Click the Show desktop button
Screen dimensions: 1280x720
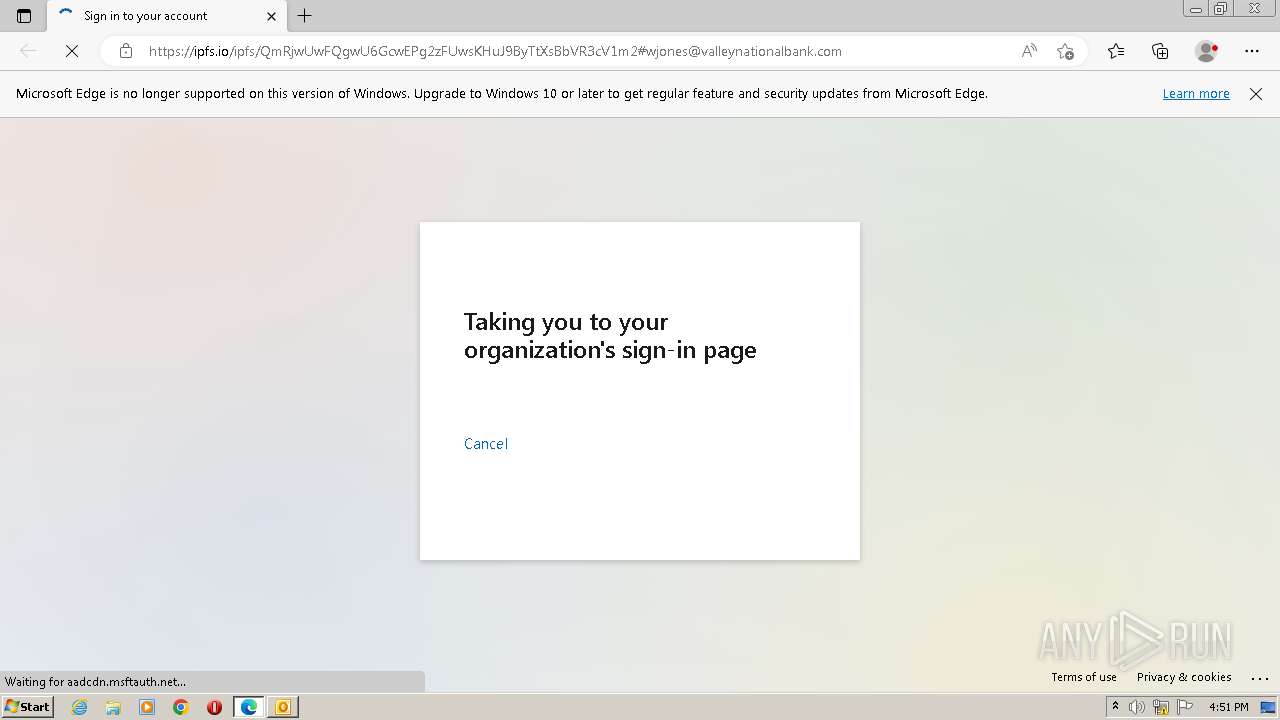point(1269,707)
